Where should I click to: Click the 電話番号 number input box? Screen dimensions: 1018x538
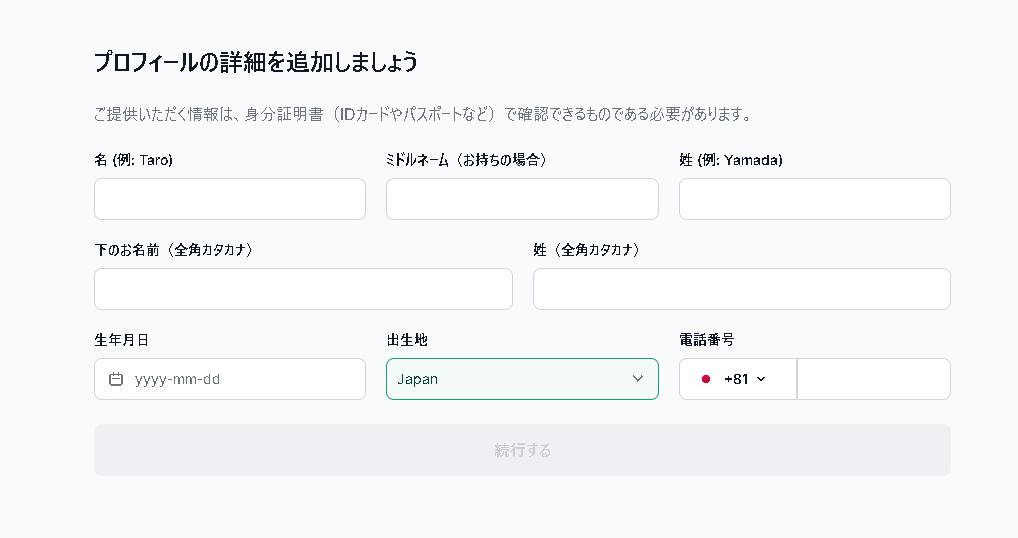point(873,379)
